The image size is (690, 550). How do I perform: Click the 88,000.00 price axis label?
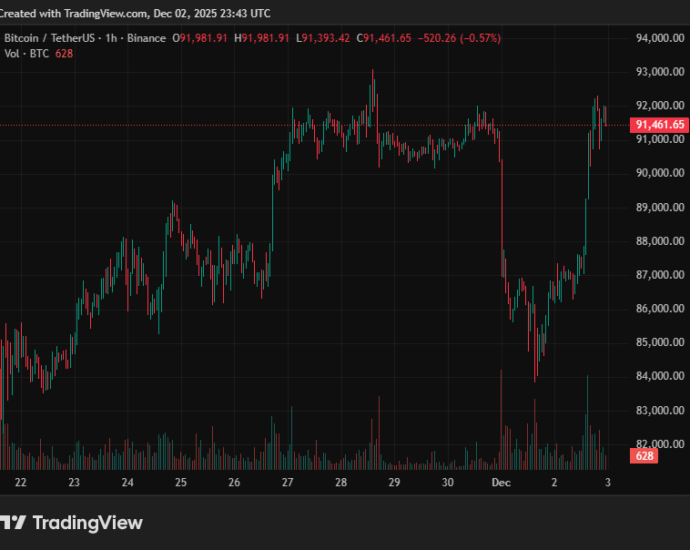tap(660, 241)
